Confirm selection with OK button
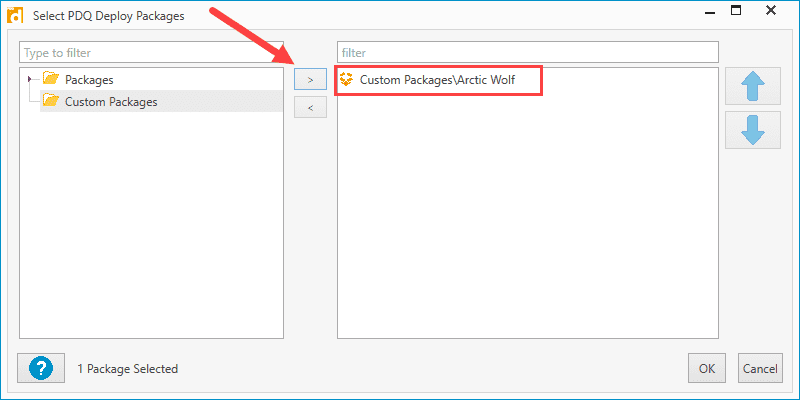 (707, 368)
